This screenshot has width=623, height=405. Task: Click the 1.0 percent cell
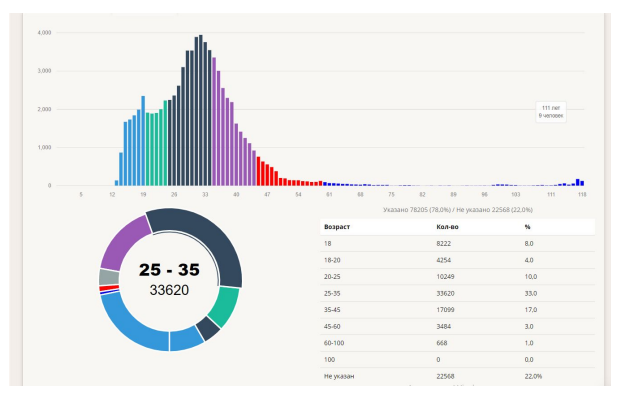(529, 343)
